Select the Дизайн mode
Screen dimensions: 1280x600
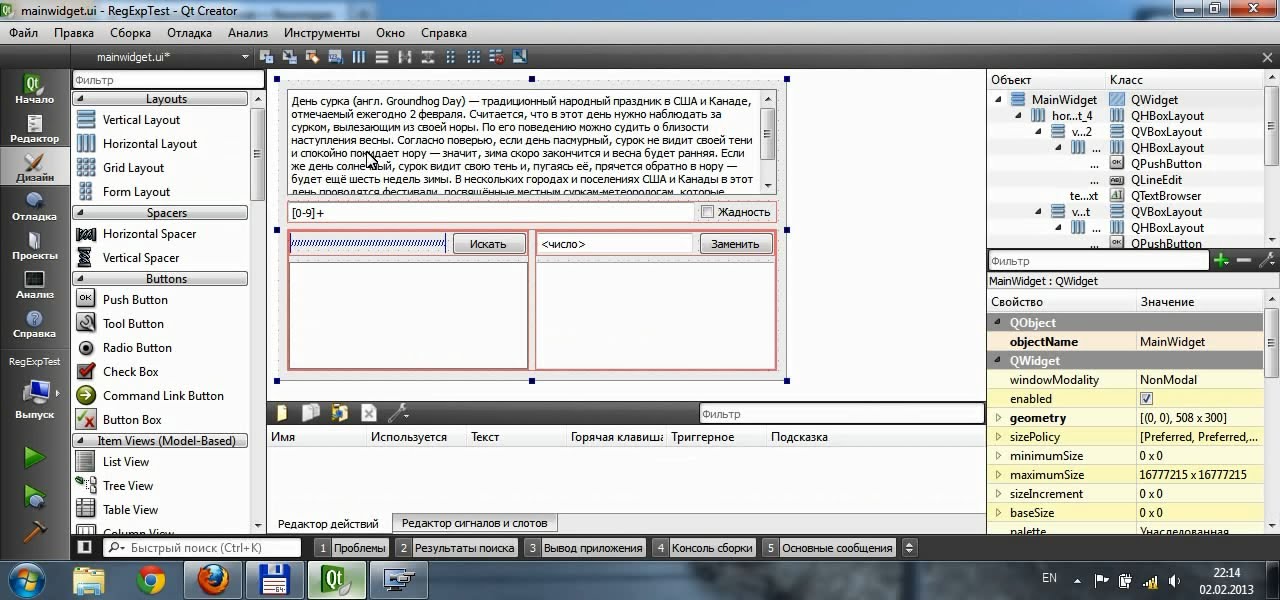coord(34,167)
